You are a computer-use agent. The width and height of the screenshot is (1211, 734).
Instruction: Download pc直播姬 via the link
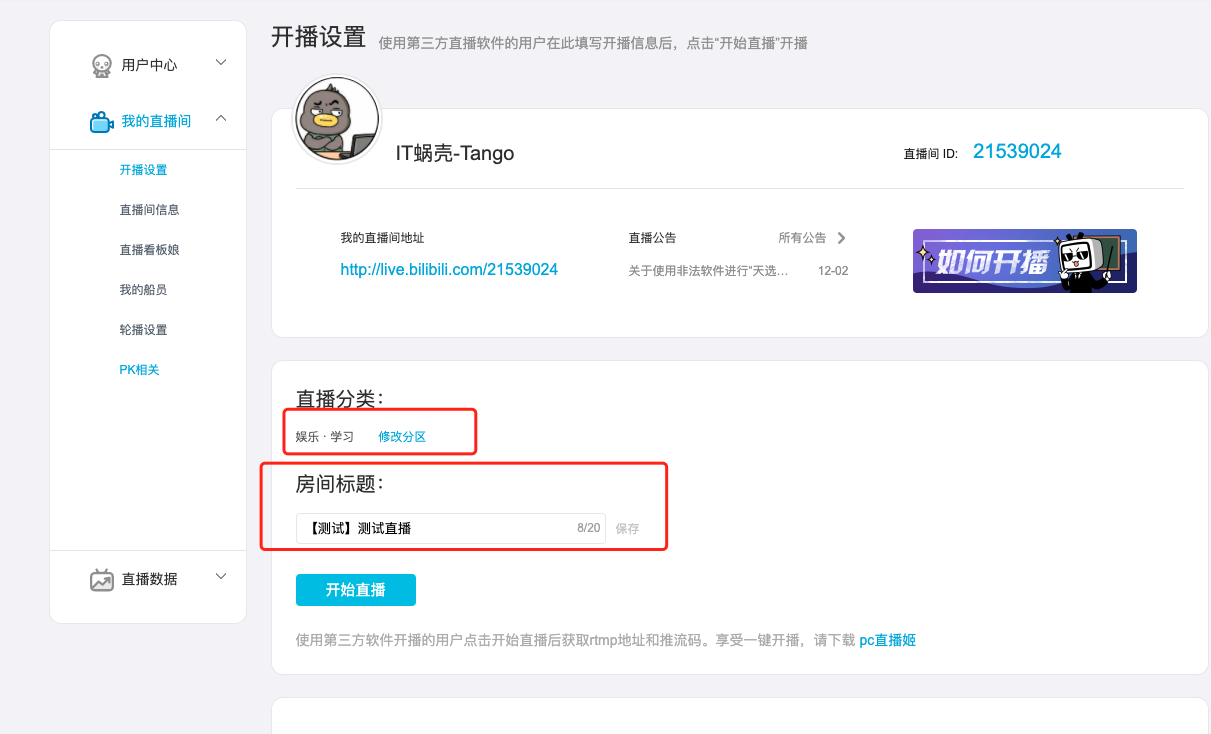click(x=887, y=640)
